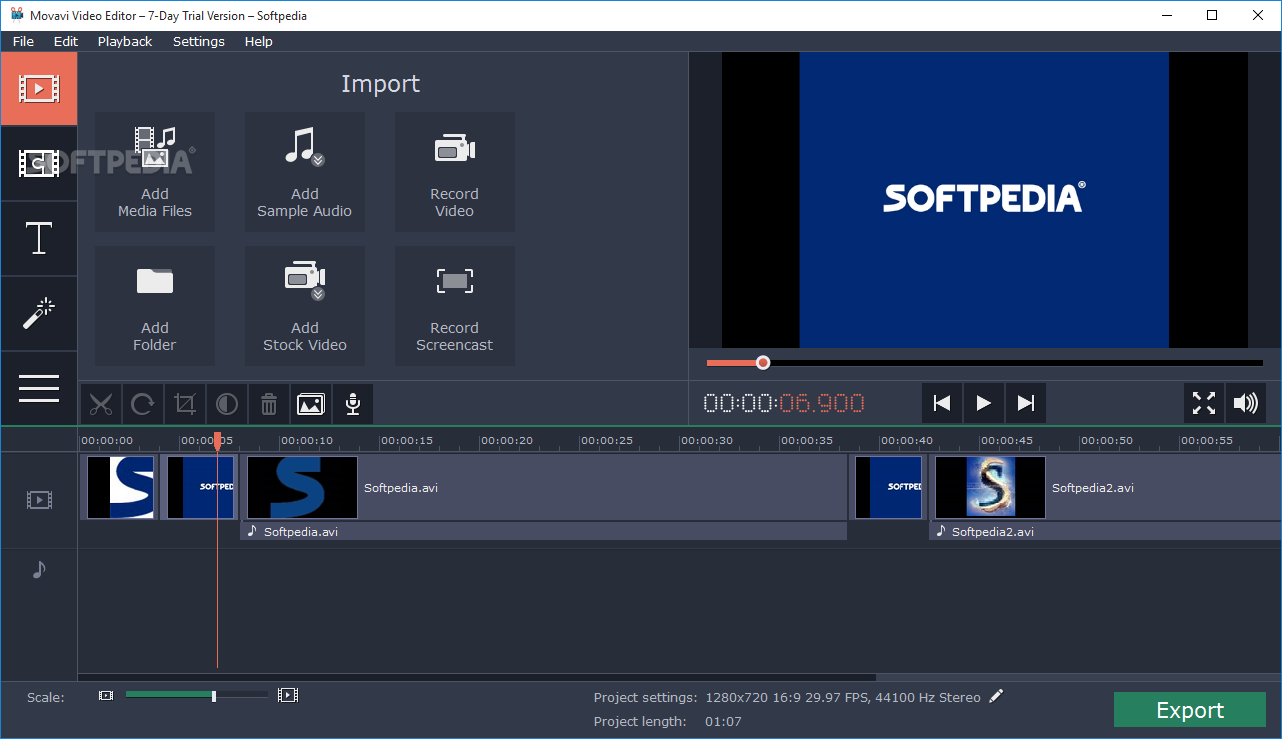Select the Filters magic wand icon
The width and height of the screenshot is (1282, 739).
point(39,313)
